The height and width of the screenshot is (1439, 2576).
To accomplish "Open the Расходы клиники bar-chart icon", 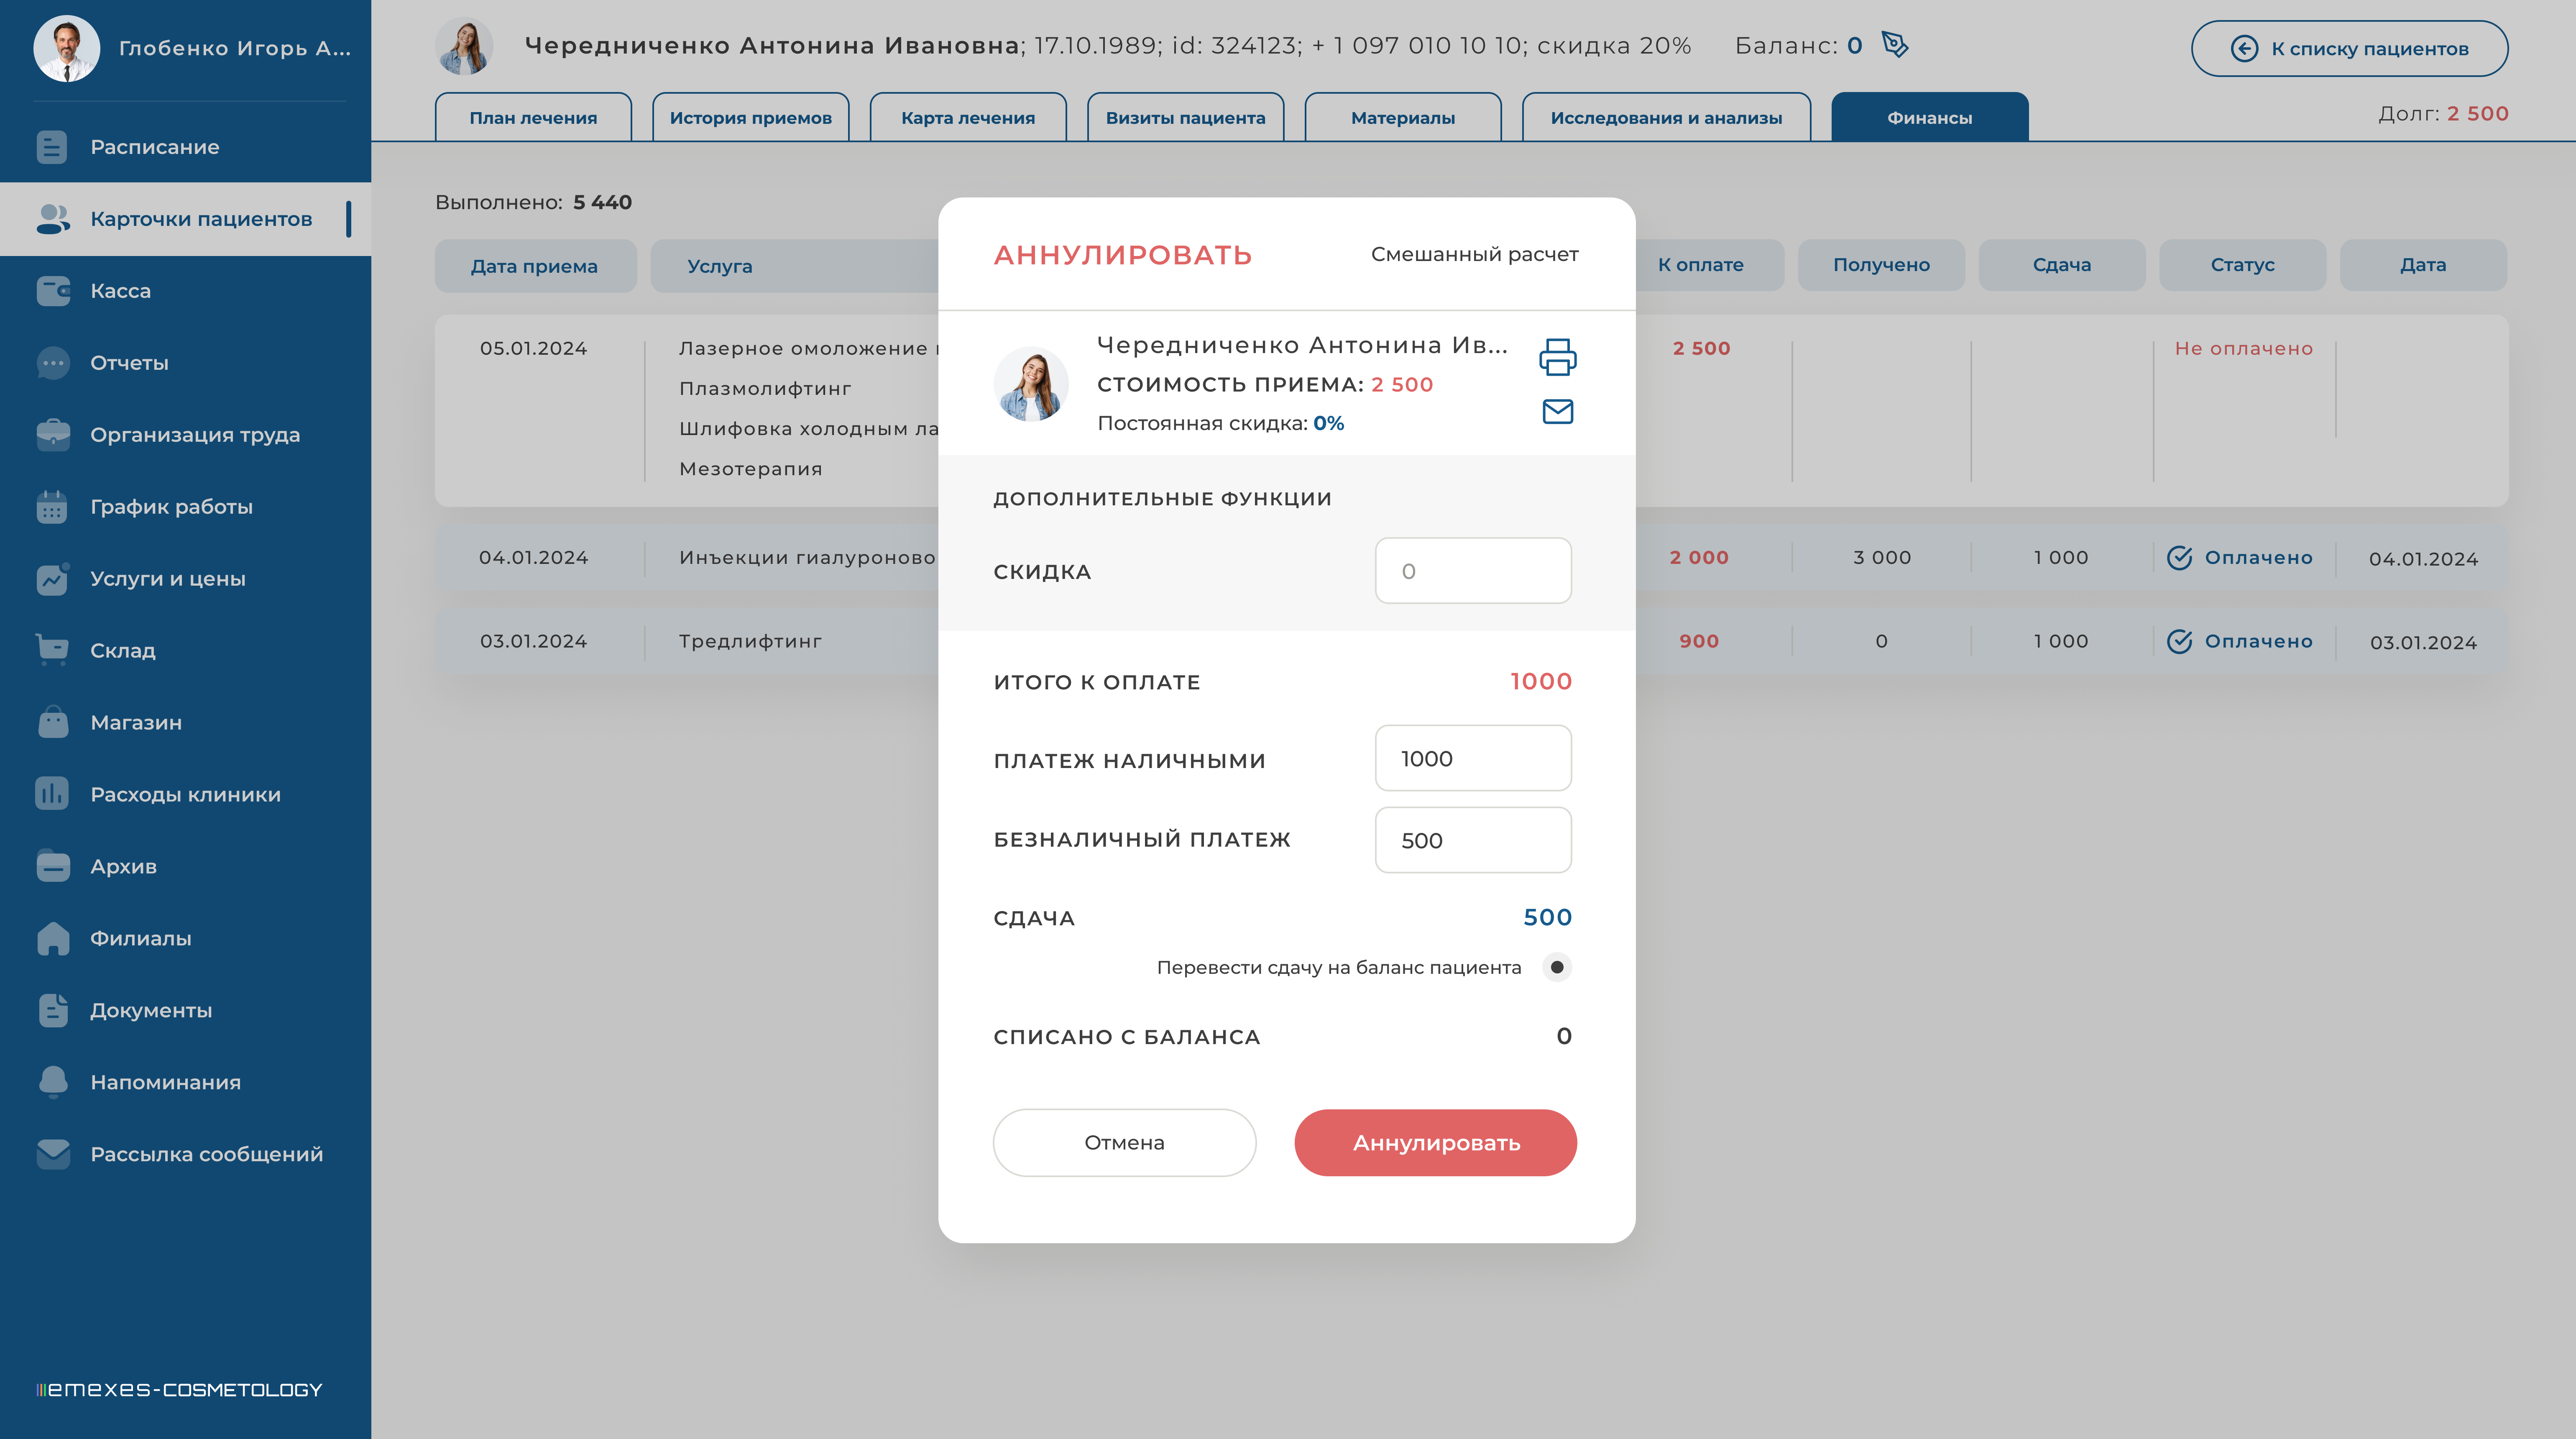I will tap(52, 794).
